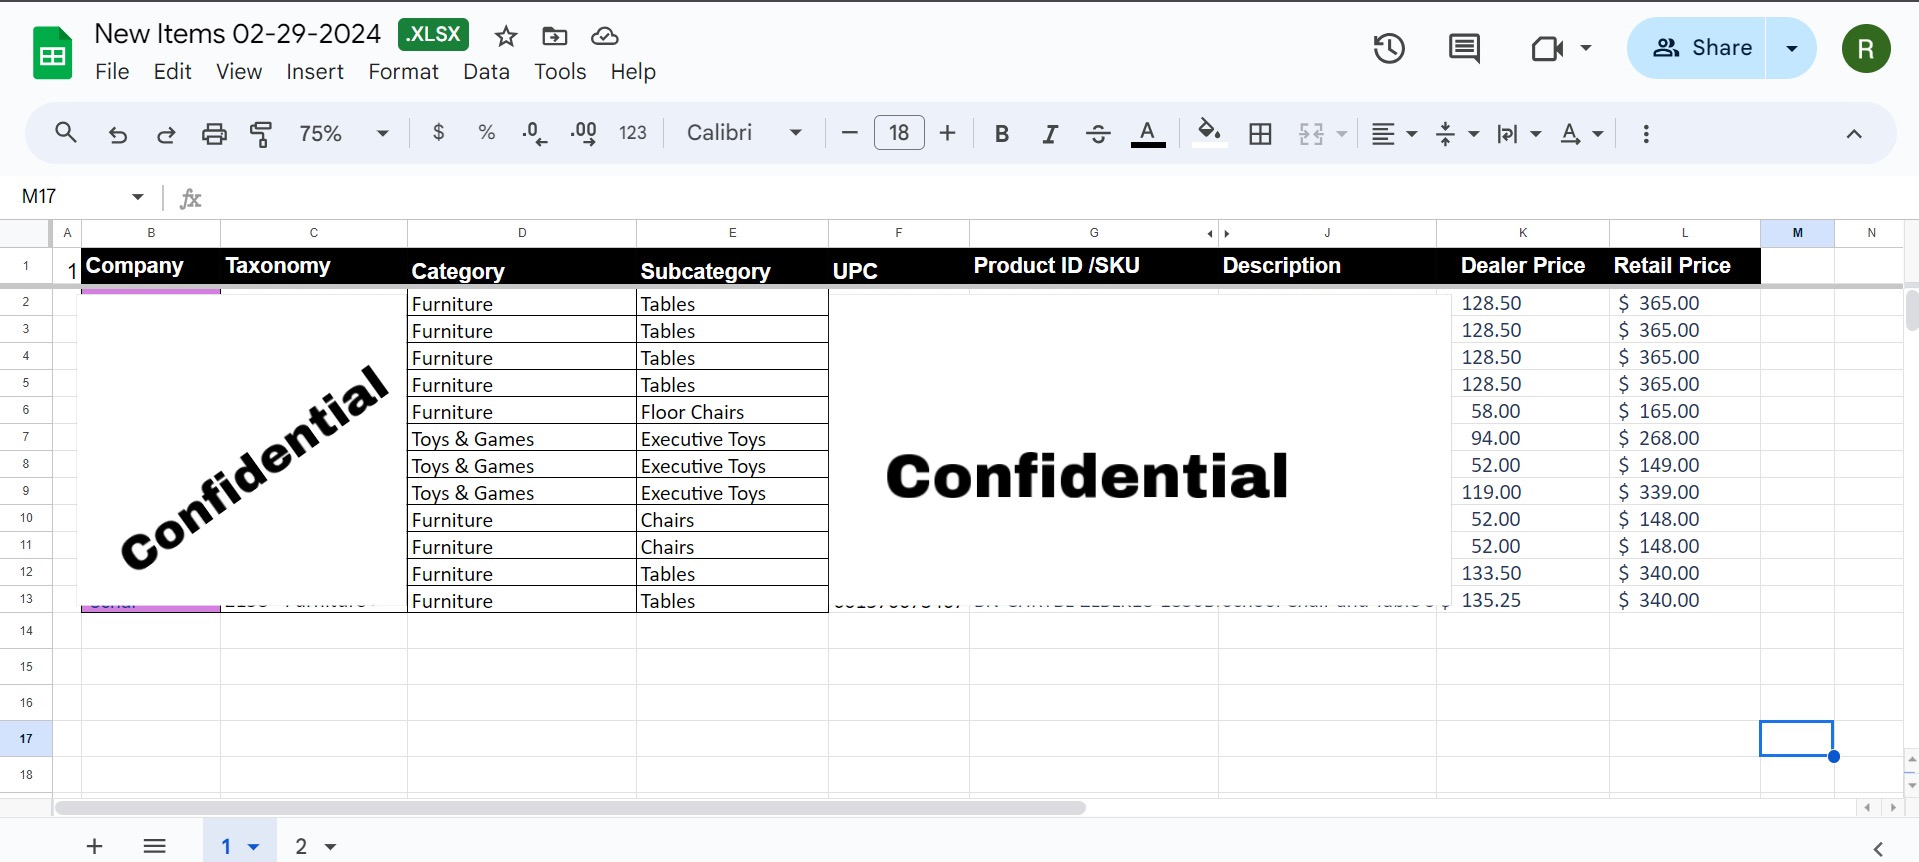Open the side panel arrow at bottom right
This screenshot has height=862, width=1919.
[x=1877, y=848]
